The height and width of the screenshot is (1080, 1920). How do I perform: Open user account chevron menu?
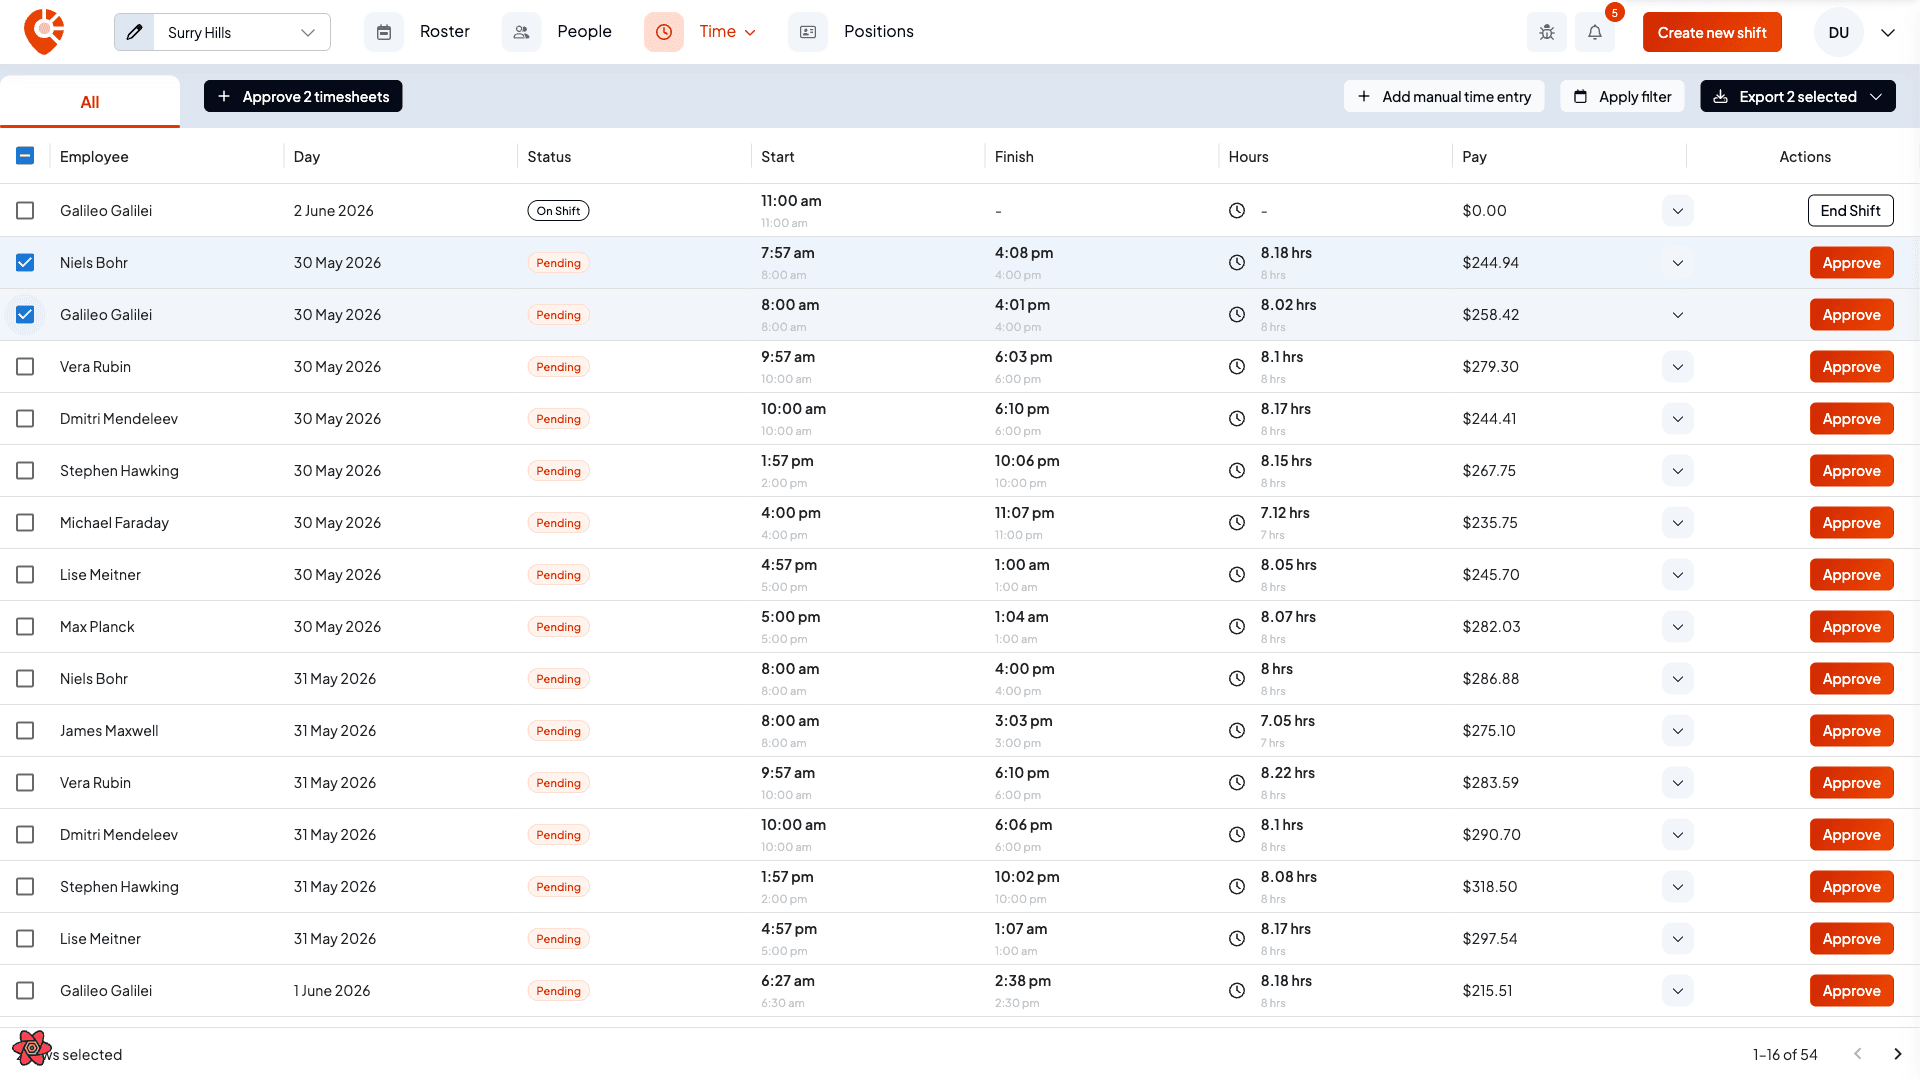pos(1888,33)
